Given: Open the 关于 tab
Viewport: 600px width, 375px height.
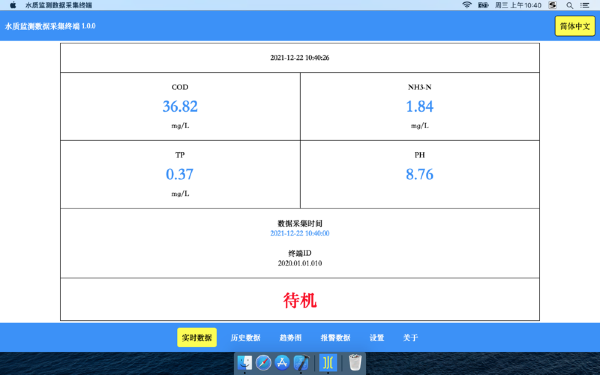Looking at the screenshot, I should tap(410, 338).
